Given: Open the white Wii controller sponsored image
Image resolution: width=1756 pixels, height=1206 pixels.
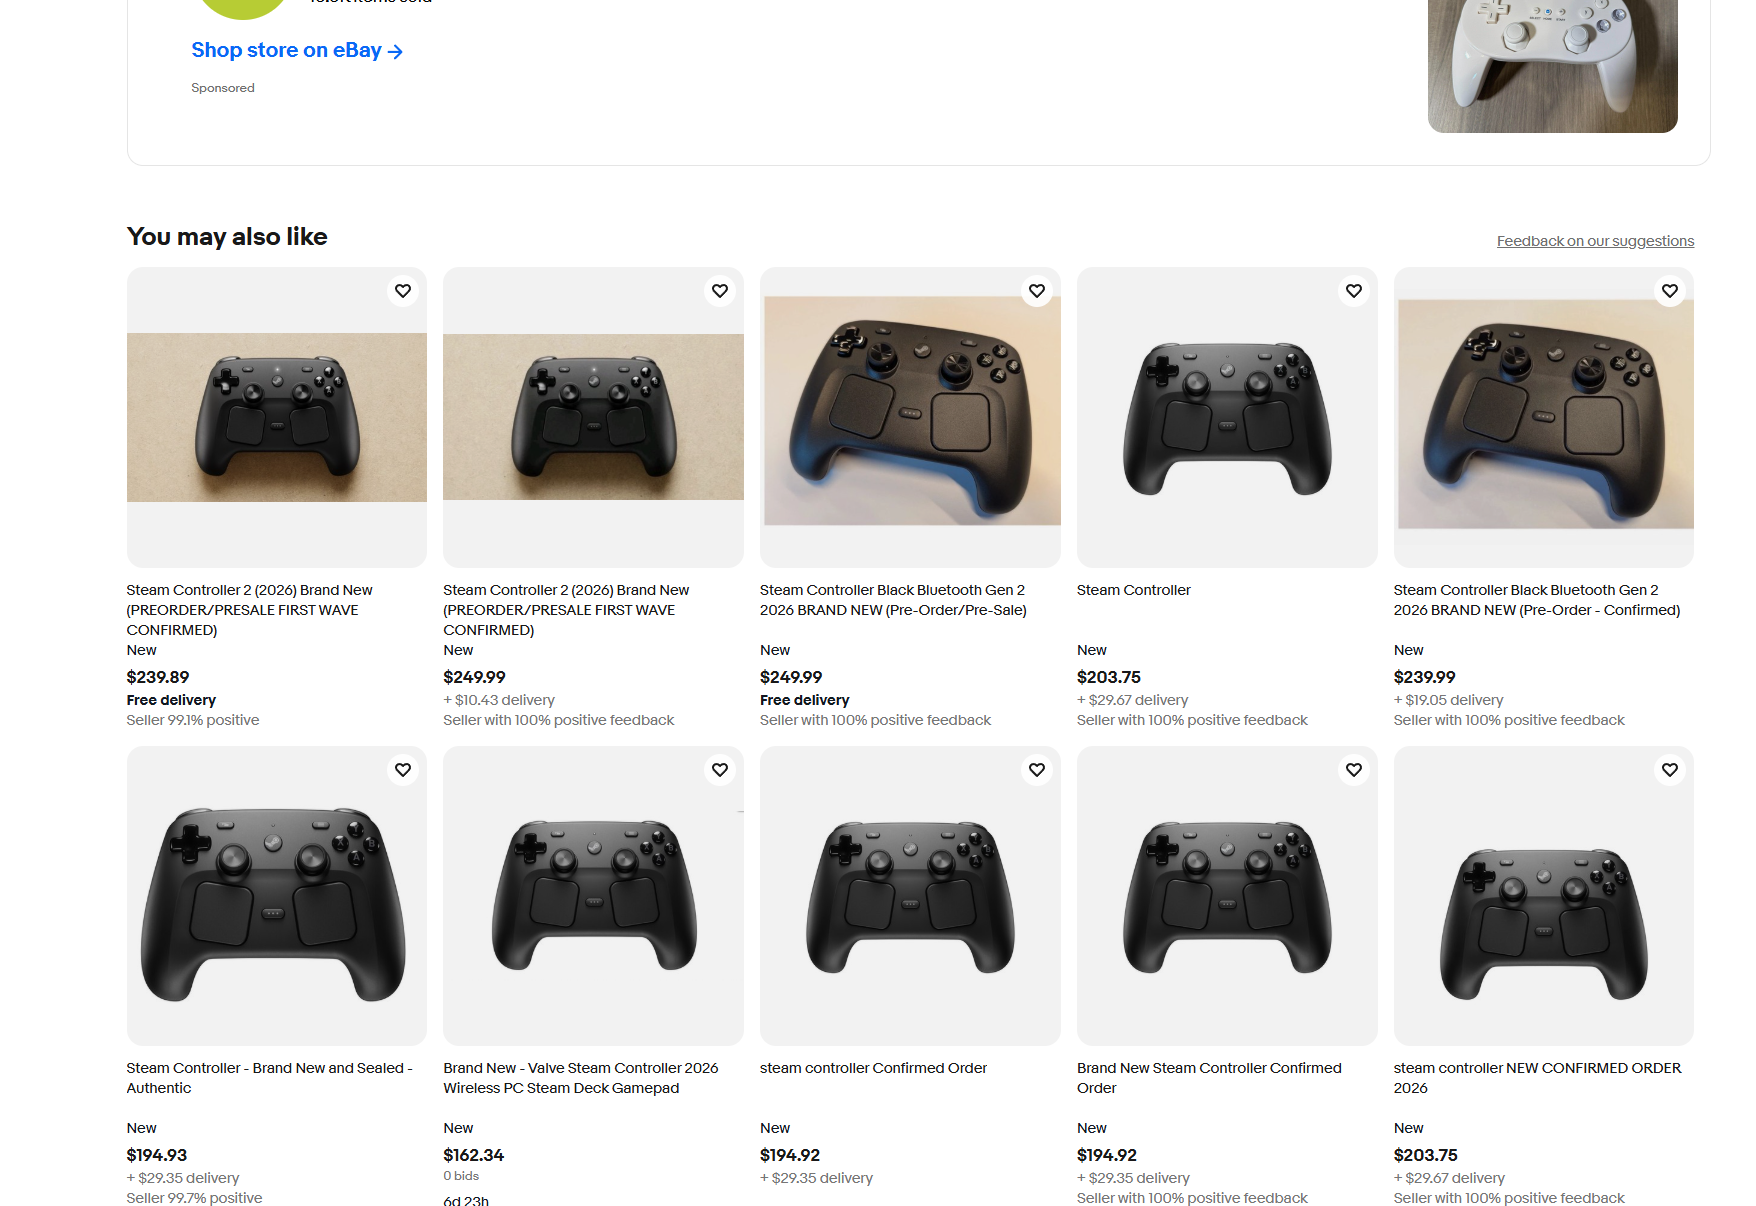Looking at the screenshot, I should [x=1553, y=66].
